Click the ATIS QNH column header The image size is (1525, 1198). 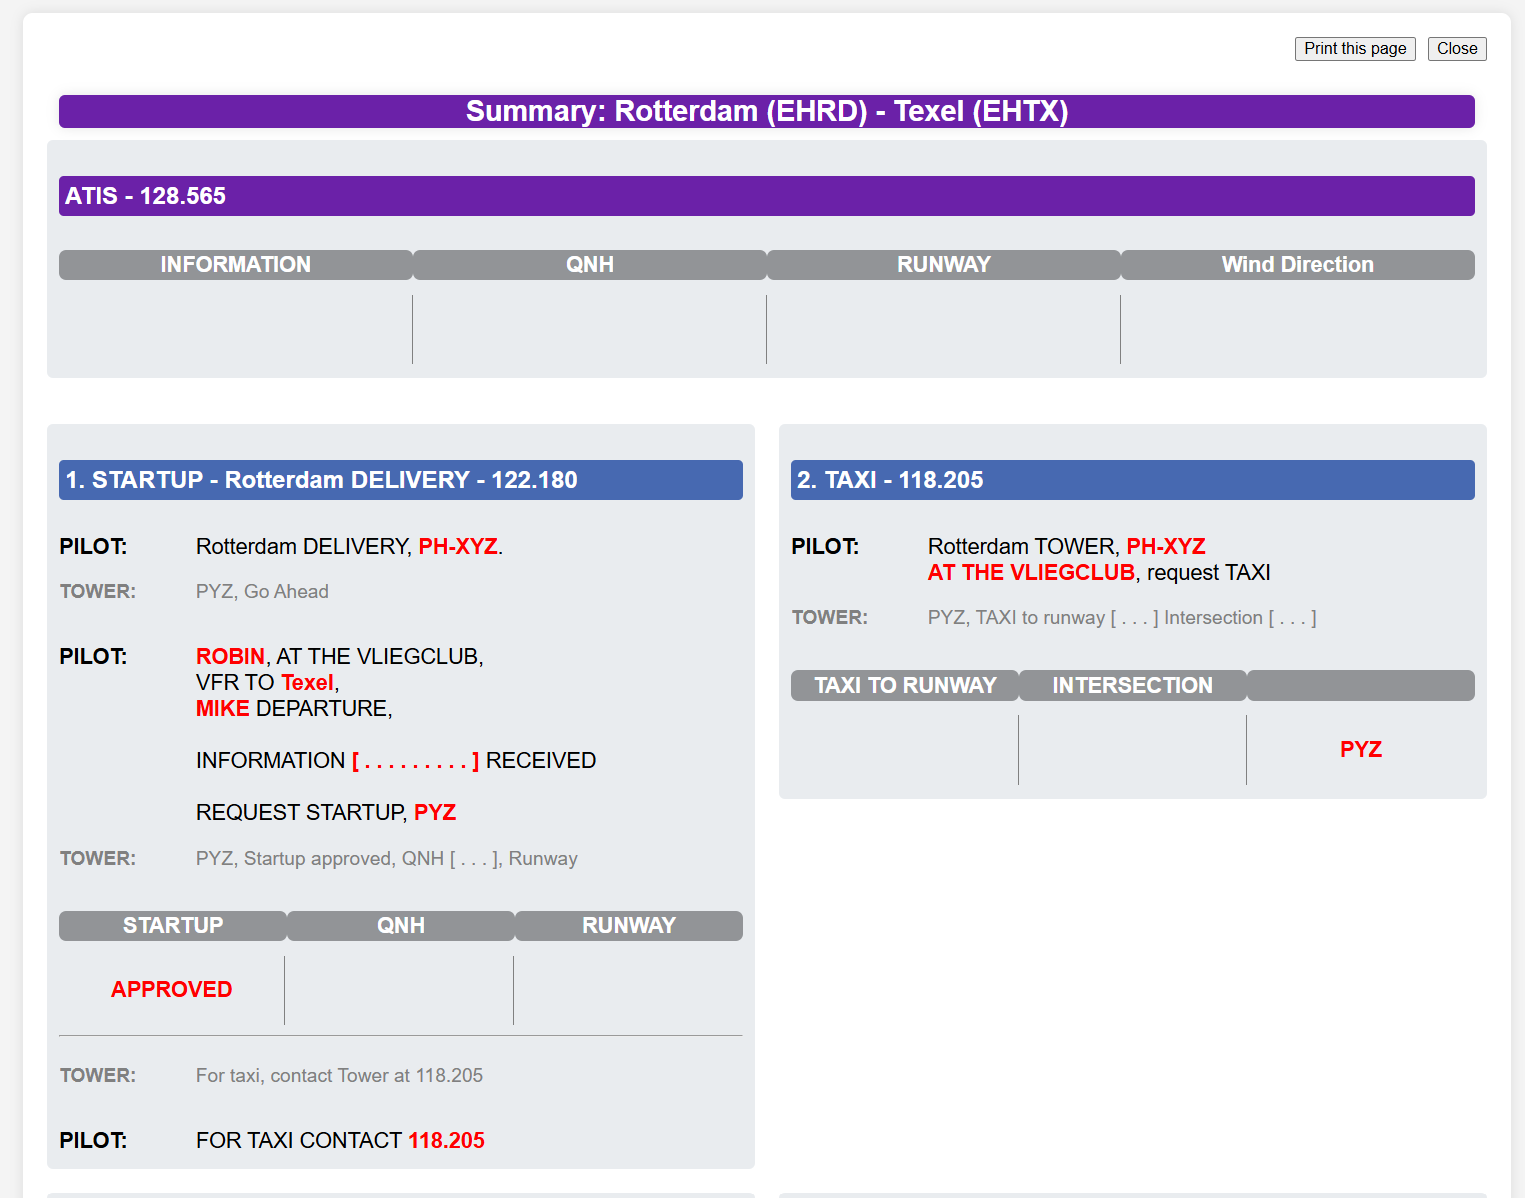coord(589,265)
